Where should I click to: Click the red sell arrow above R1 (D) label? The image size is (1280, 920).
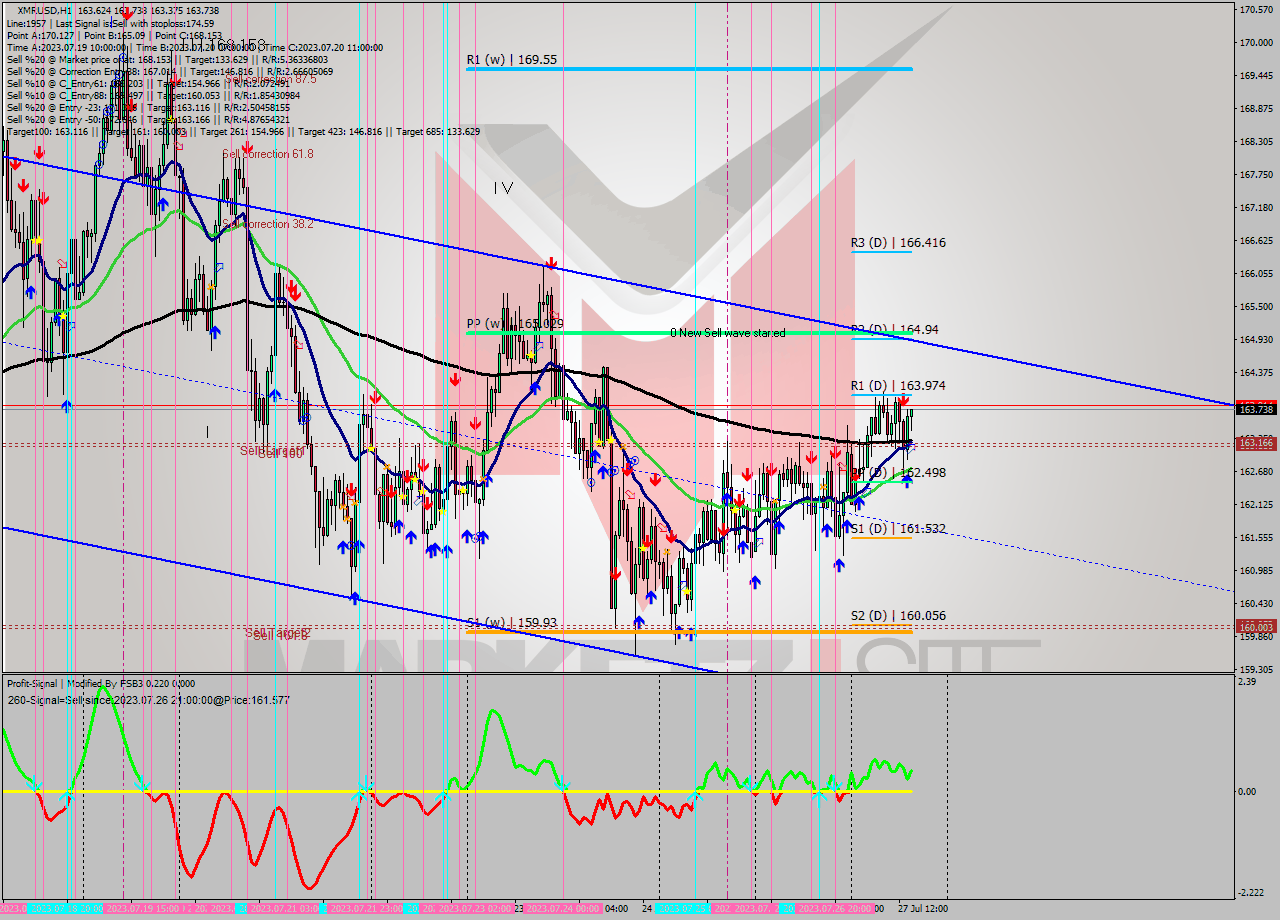903,401
